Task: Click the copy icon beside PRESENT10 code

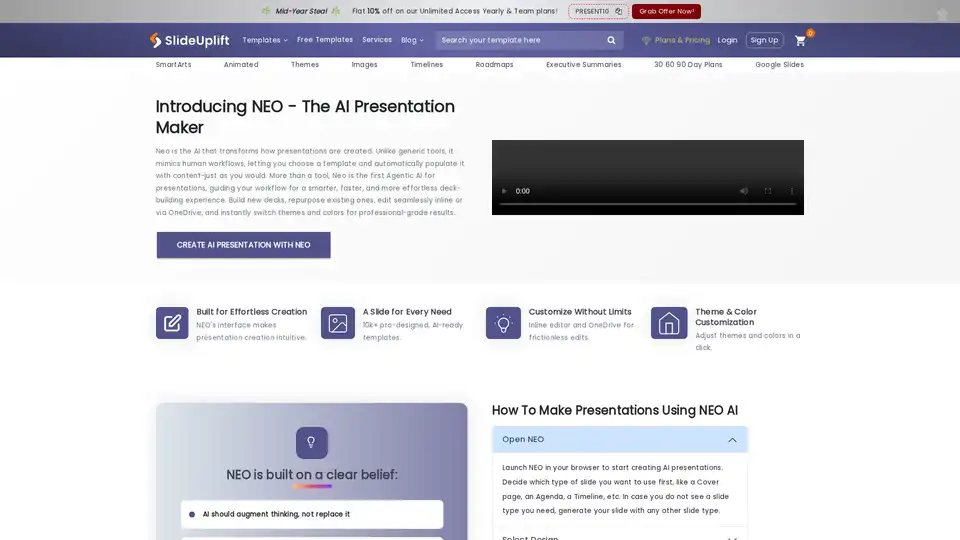Action: (x=618, y=12)
